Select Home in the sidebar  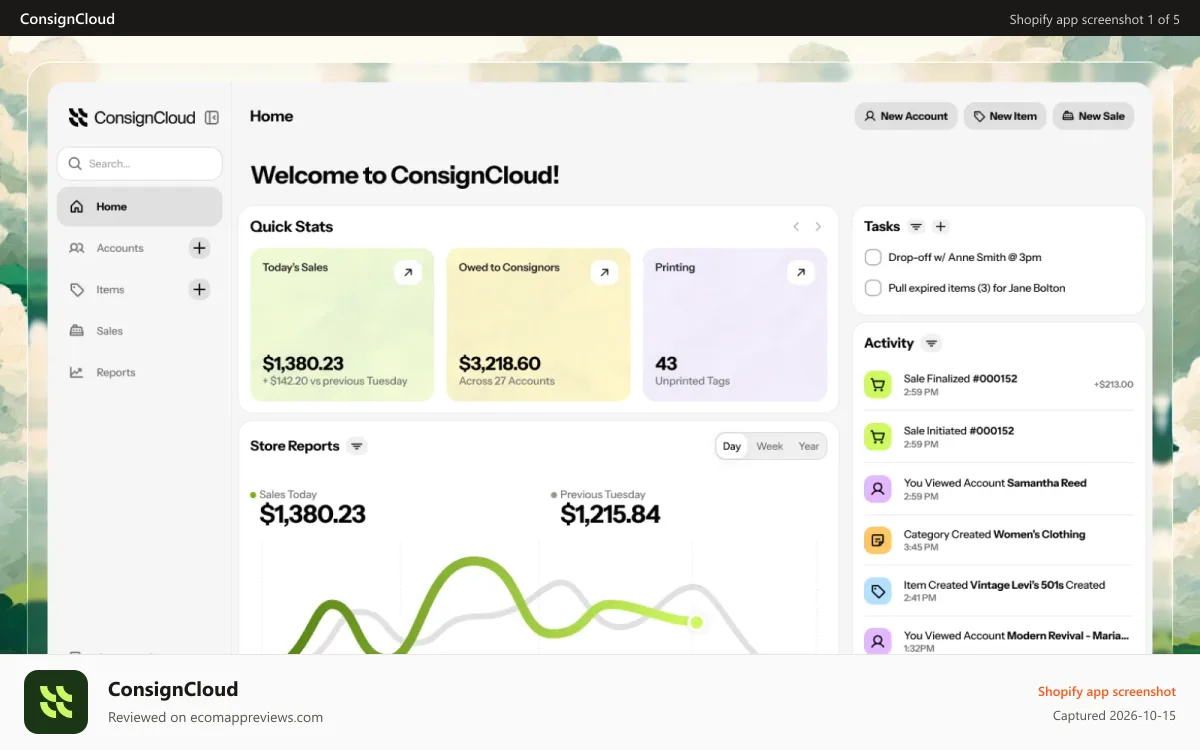(139, 207)
